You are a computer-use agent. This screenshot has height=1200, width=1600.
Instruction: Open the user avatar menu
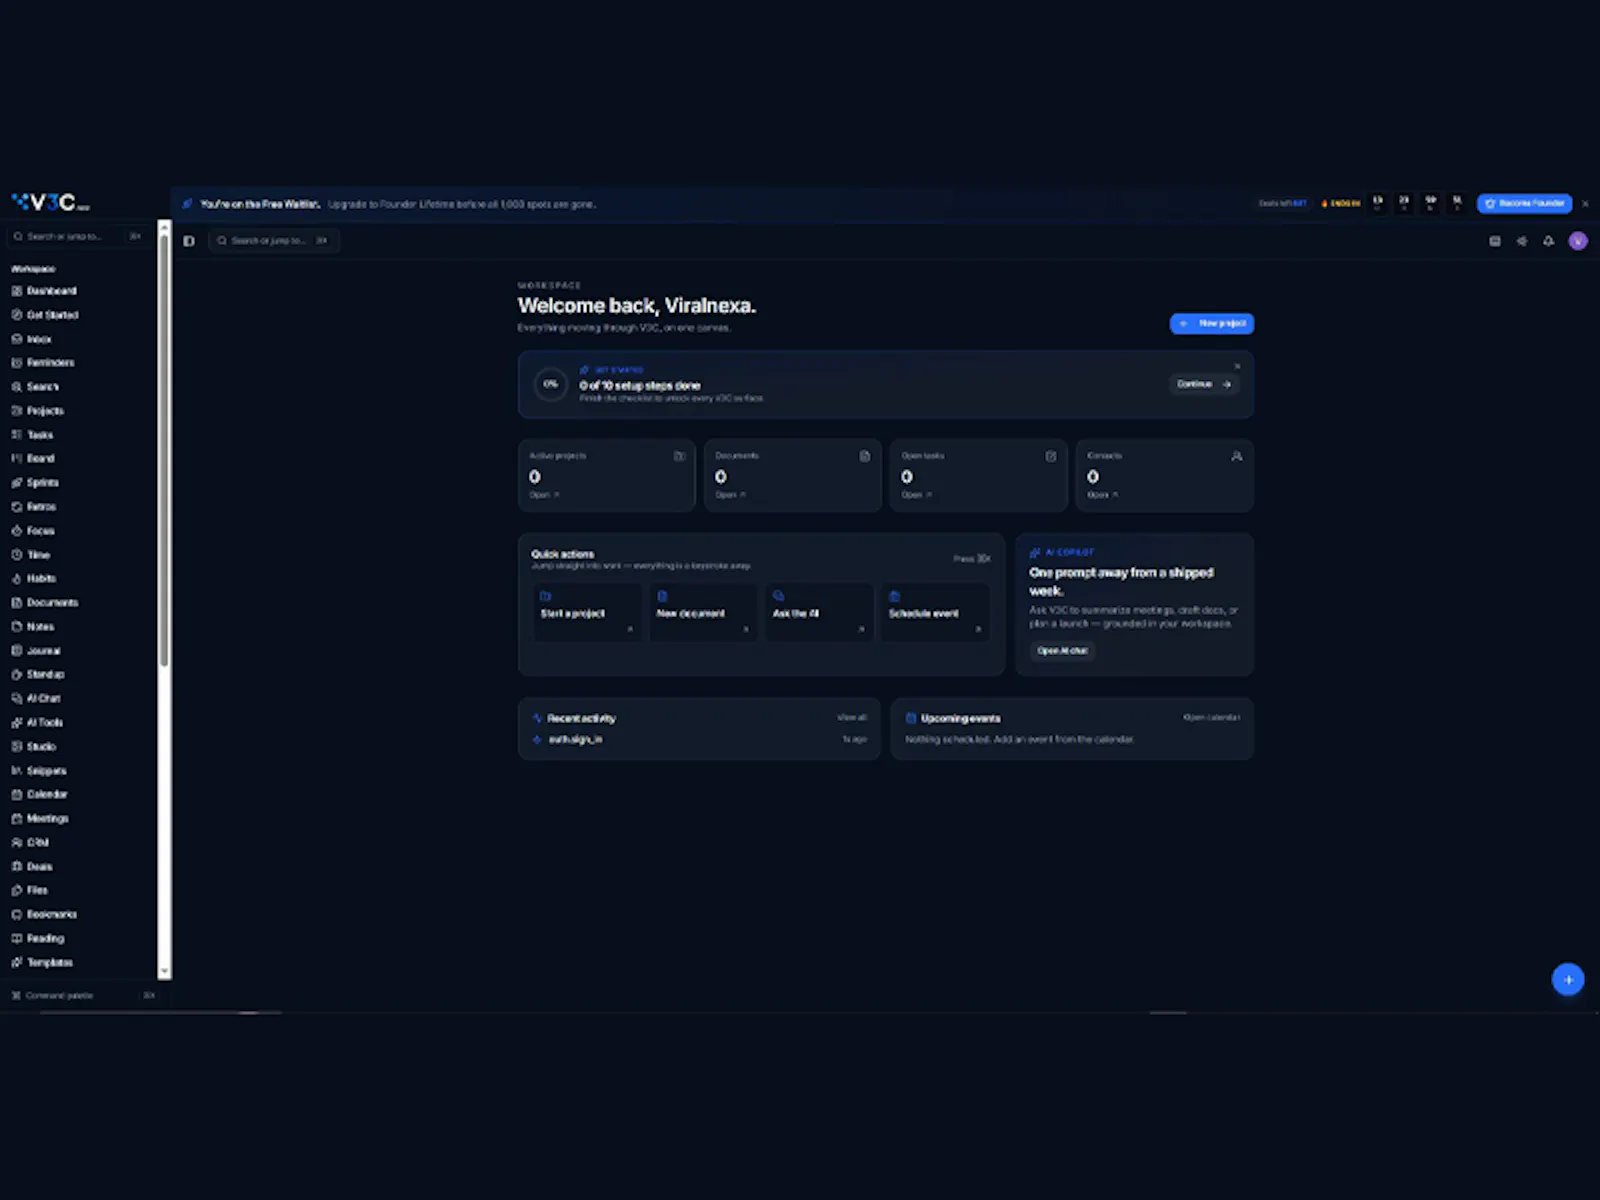pos(1578,241)
